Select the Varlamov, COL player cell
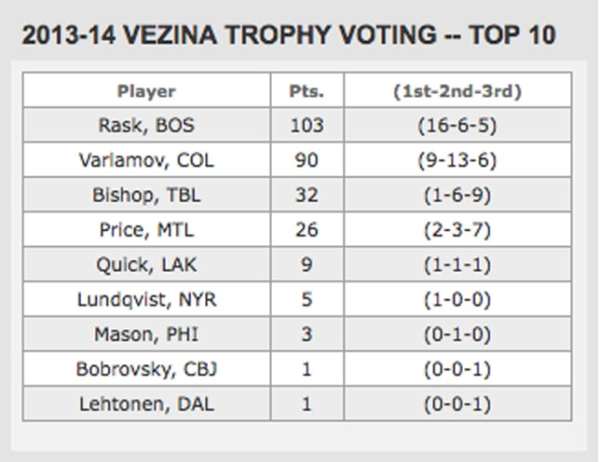The image size is (600, 462). tap(146, 160)
